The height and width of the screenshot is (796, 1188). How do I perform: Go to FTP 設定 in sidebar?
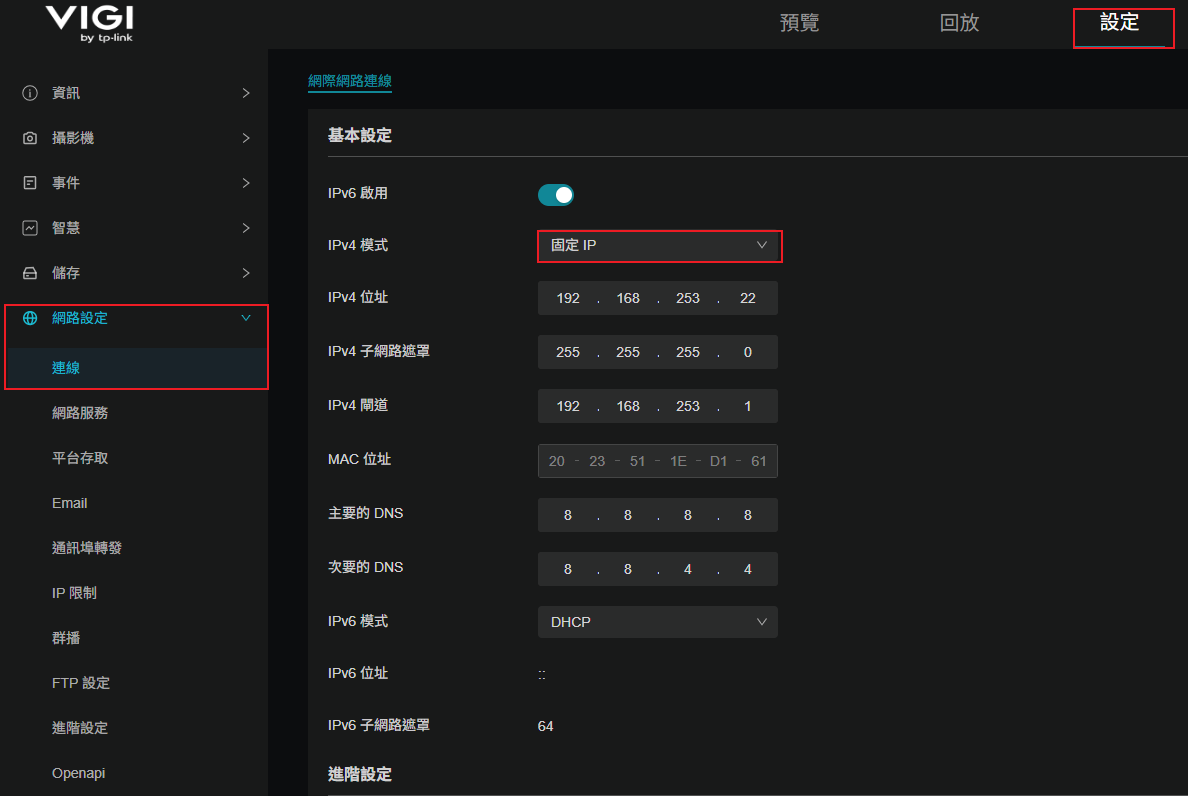click(81, 683)
